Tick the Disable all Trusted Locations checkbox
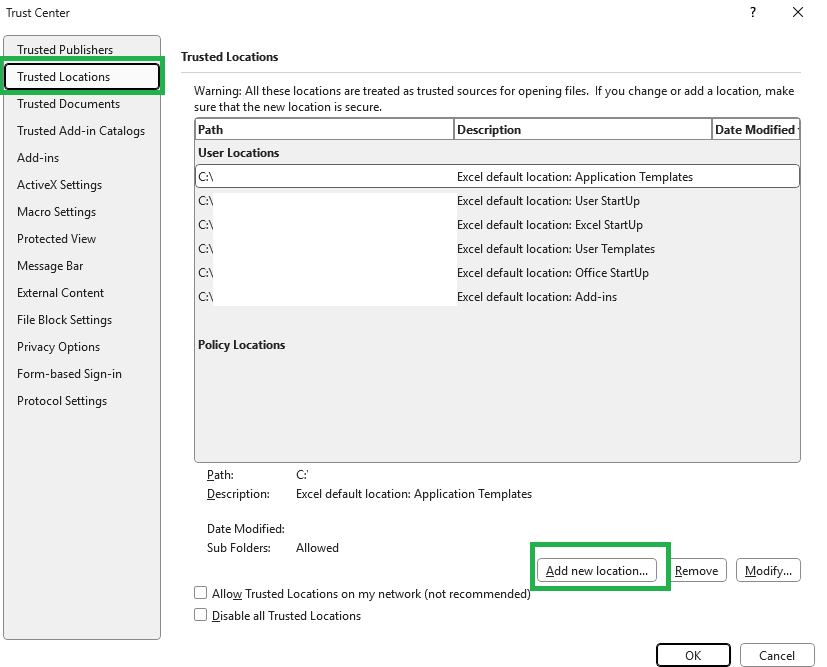Screen dimensions: 827x667 point(200,615)
